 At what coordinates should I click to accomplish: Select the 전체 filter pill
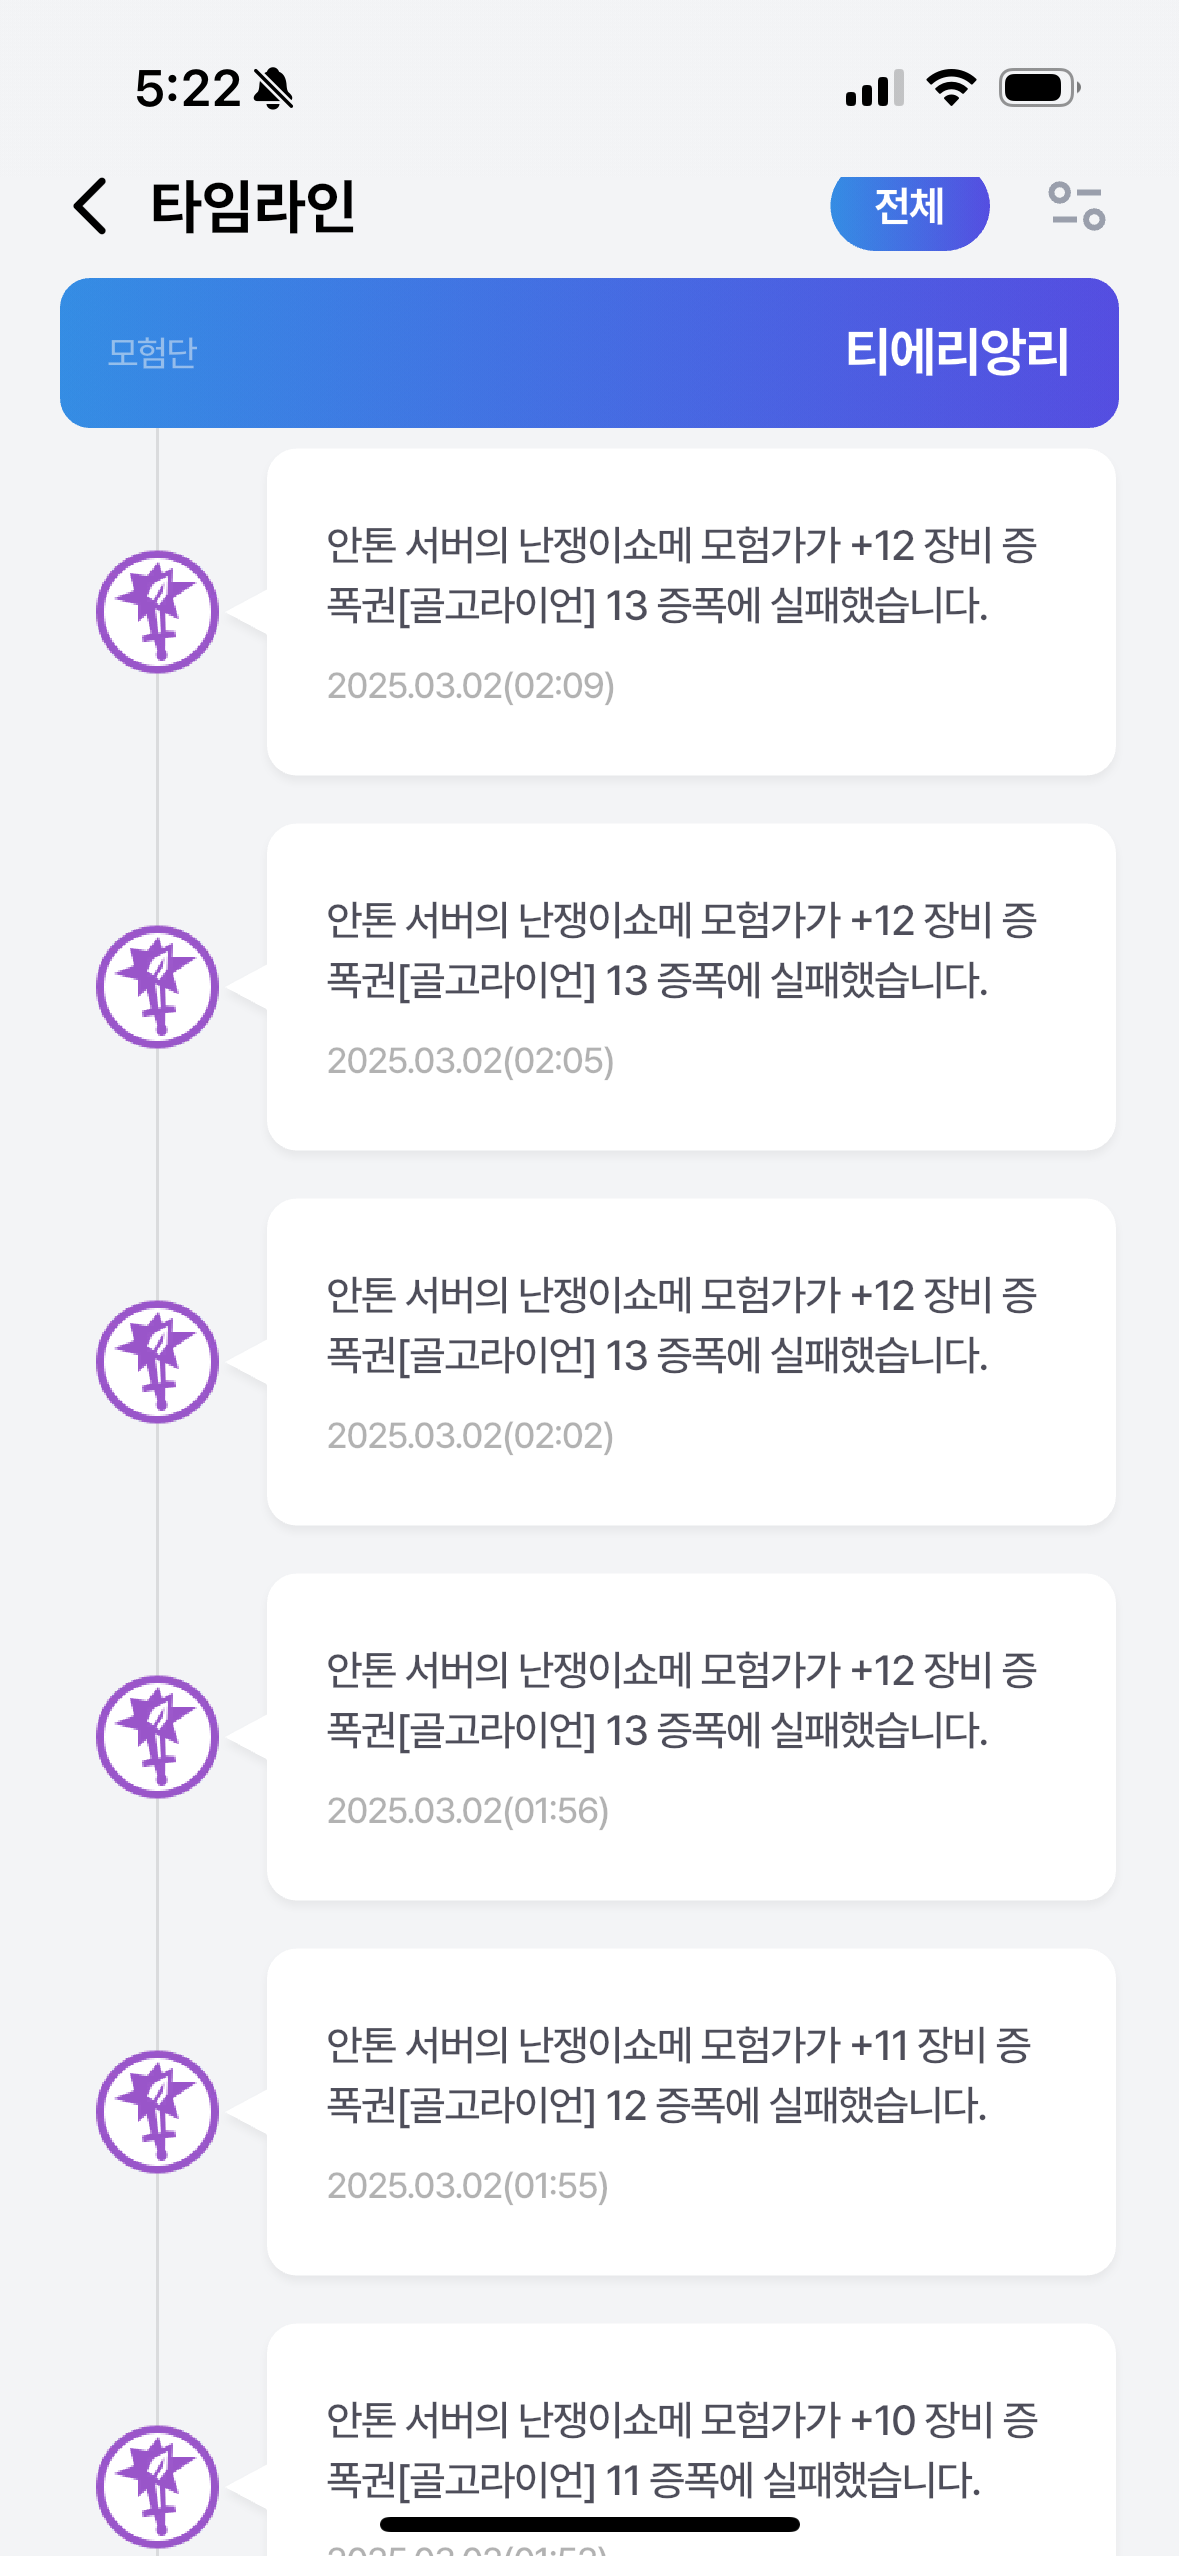(x=909, y=207)
